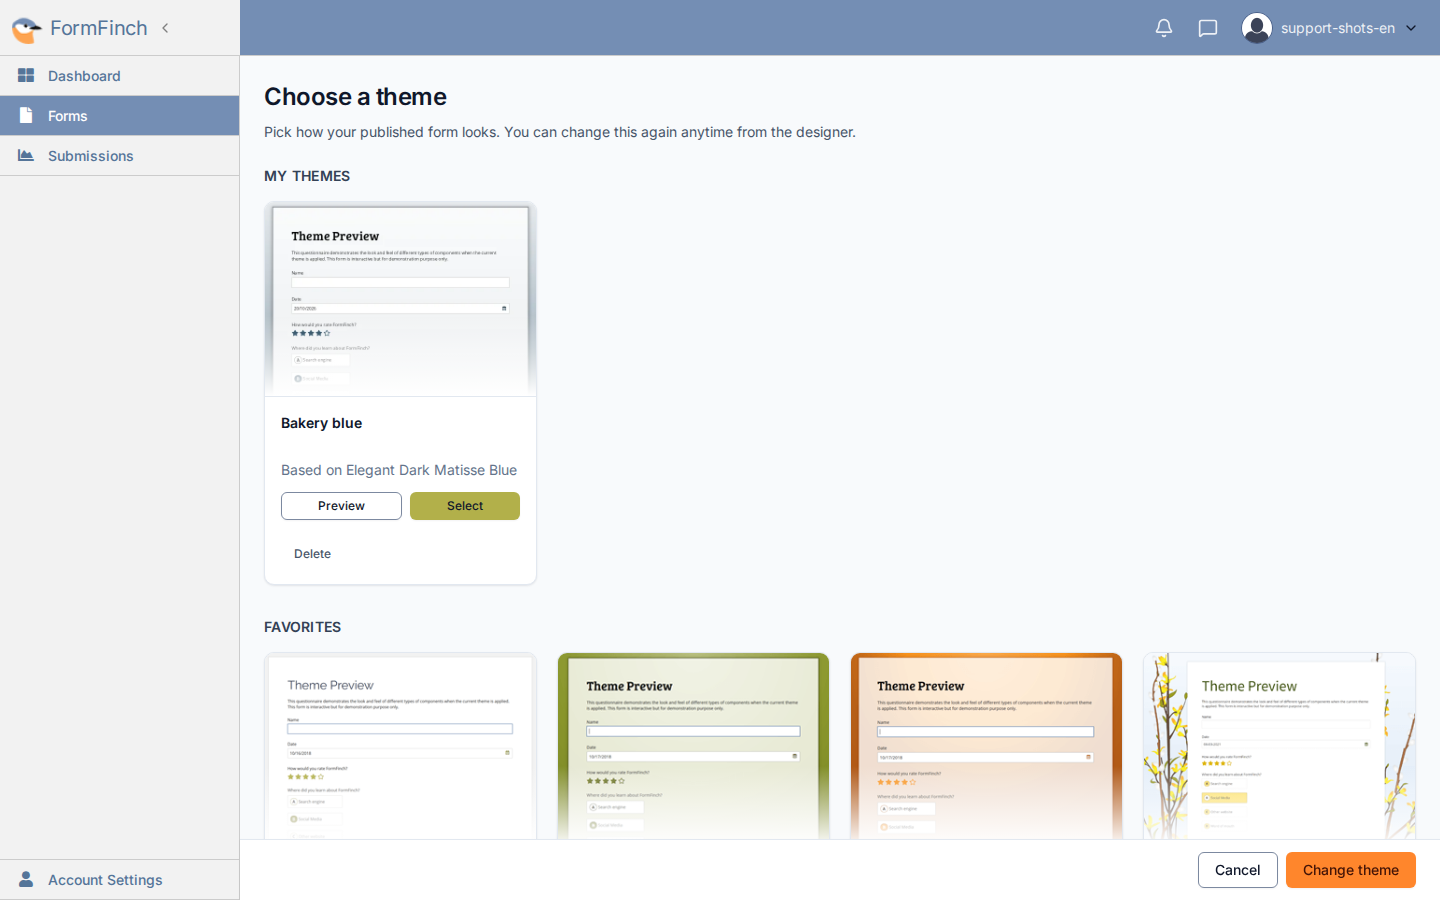Click 'Based on Elegant Dark Matisse Blue' text
This screenshot has height=900, width=1440.
tap(399, 470)
